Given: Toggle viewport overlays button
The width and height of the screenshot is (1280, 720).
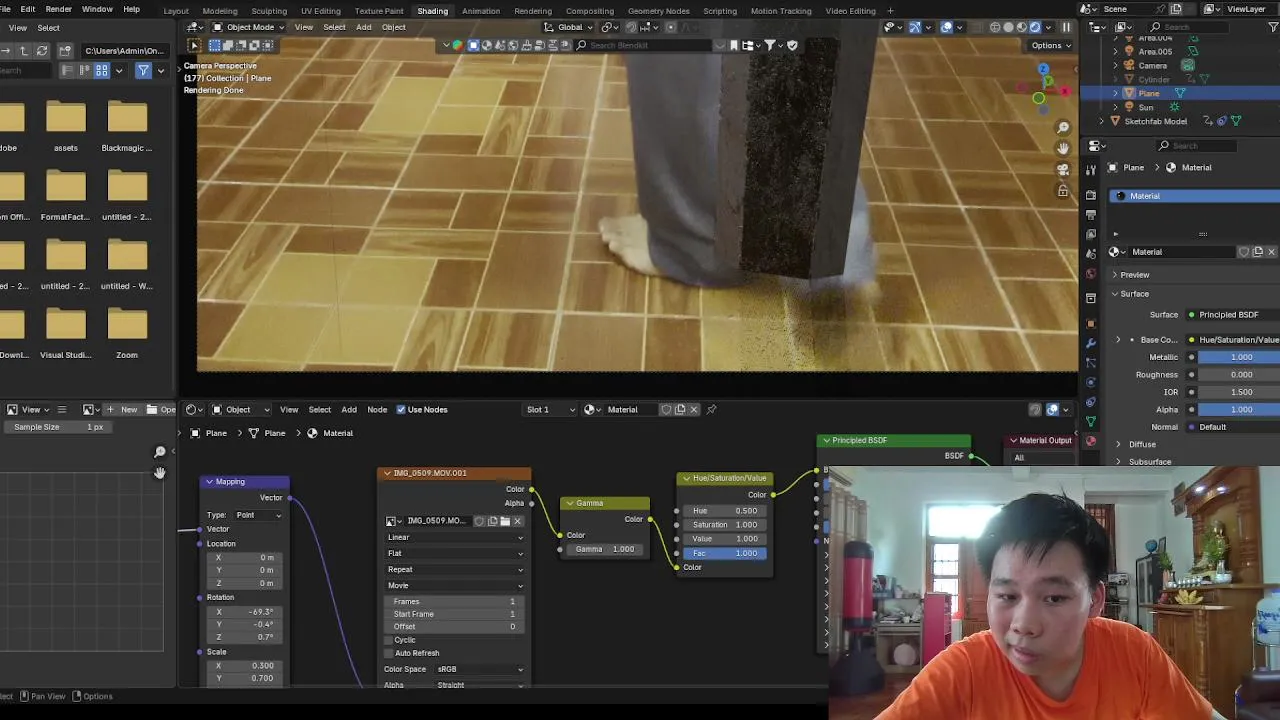Looking at the screenshot, I should click(x=946, y=27).
